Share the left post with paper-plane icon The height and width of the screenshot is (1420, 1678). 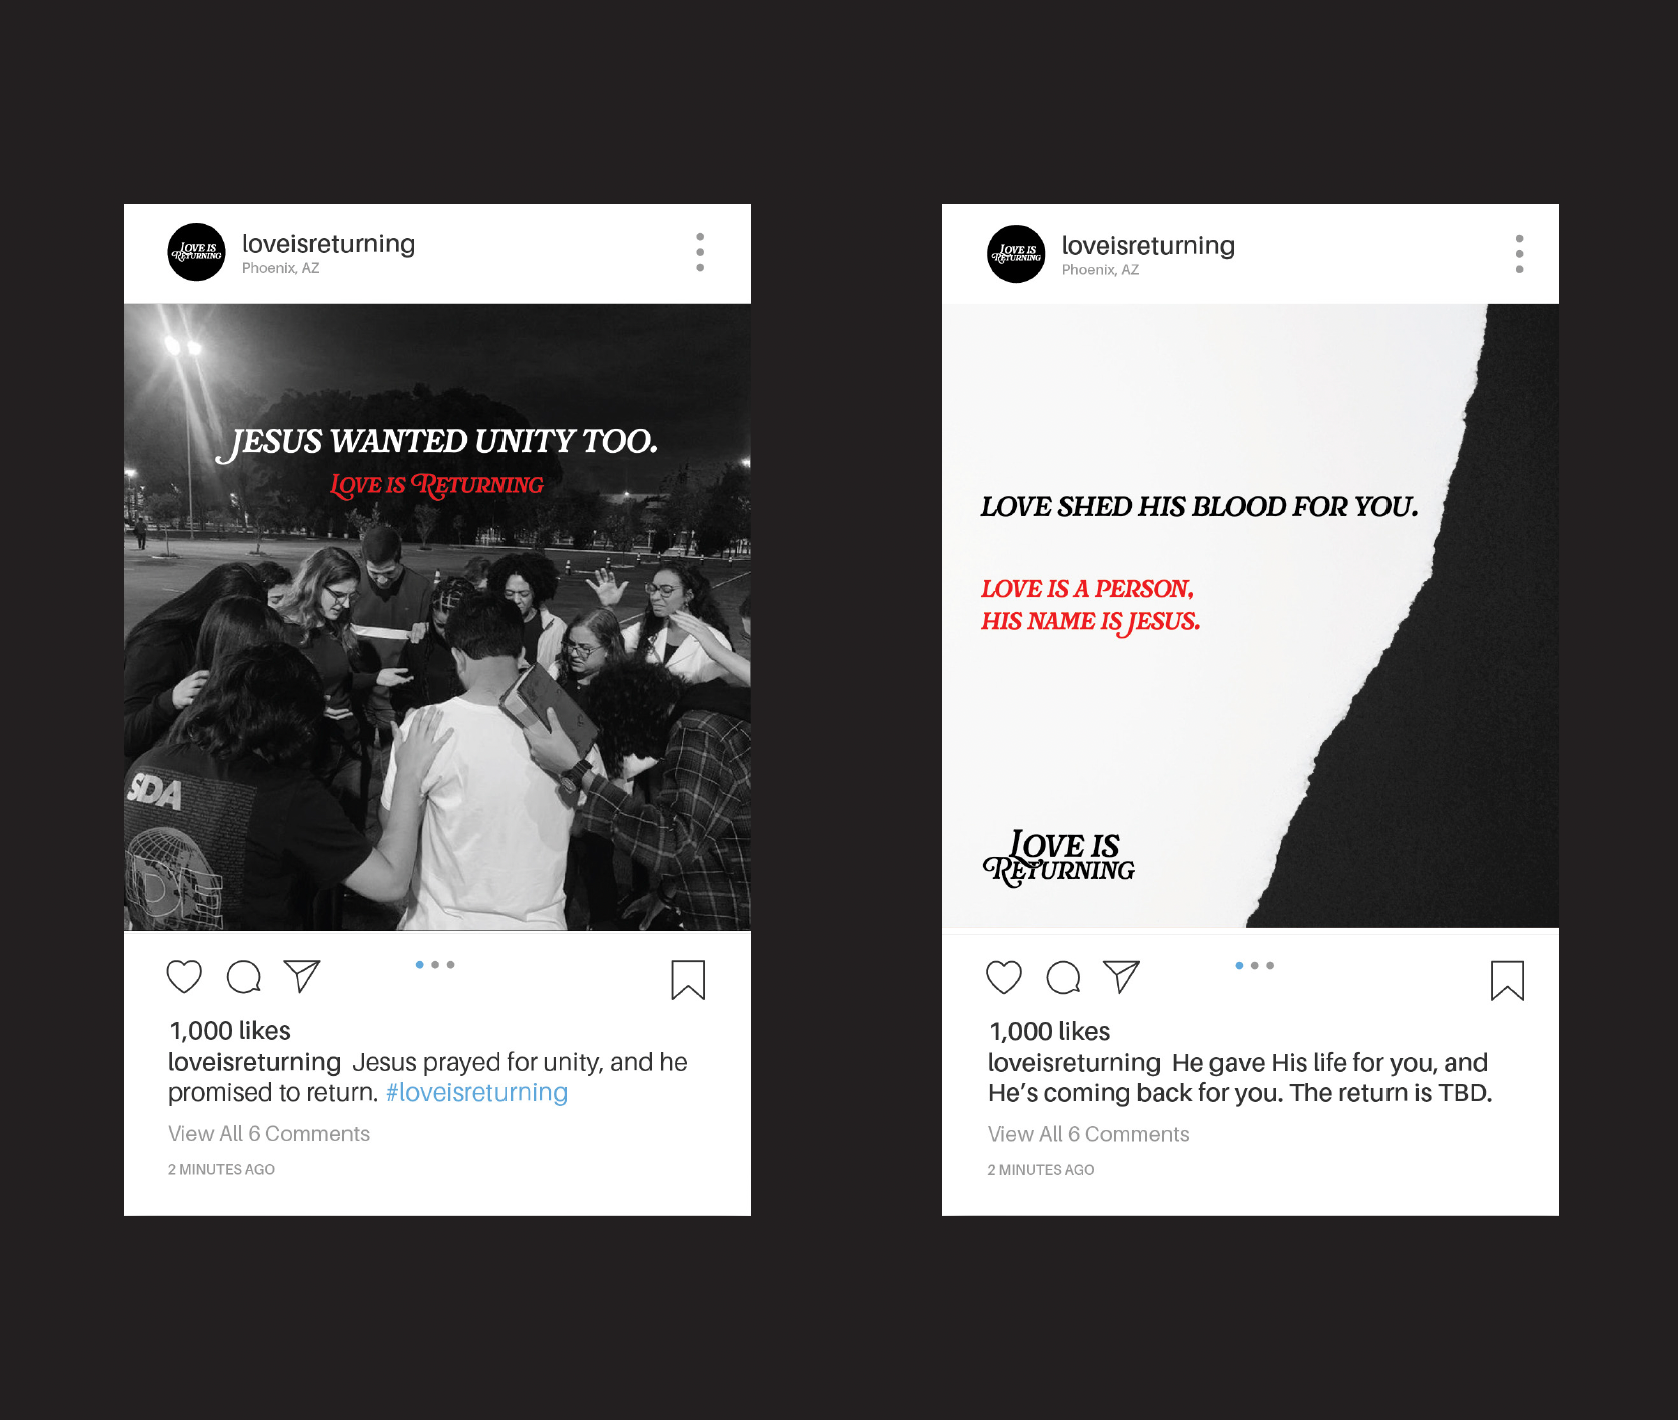pyautogui.click(x=302, y=976)
